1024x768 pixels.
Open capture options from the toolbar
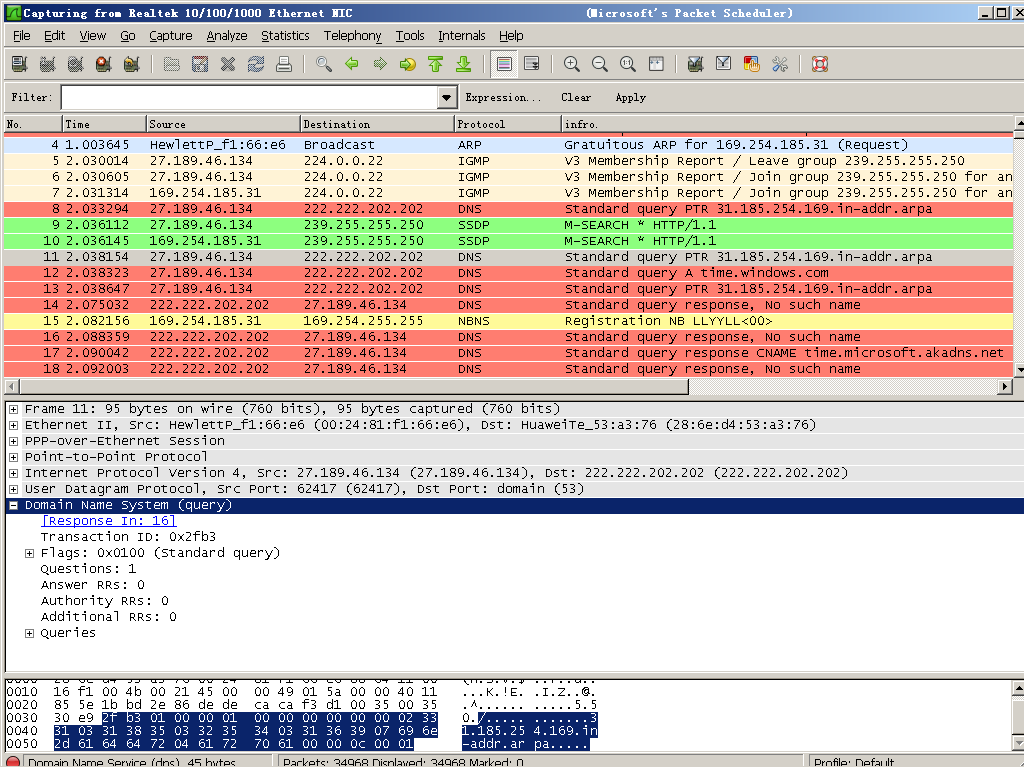click(47, 64)
